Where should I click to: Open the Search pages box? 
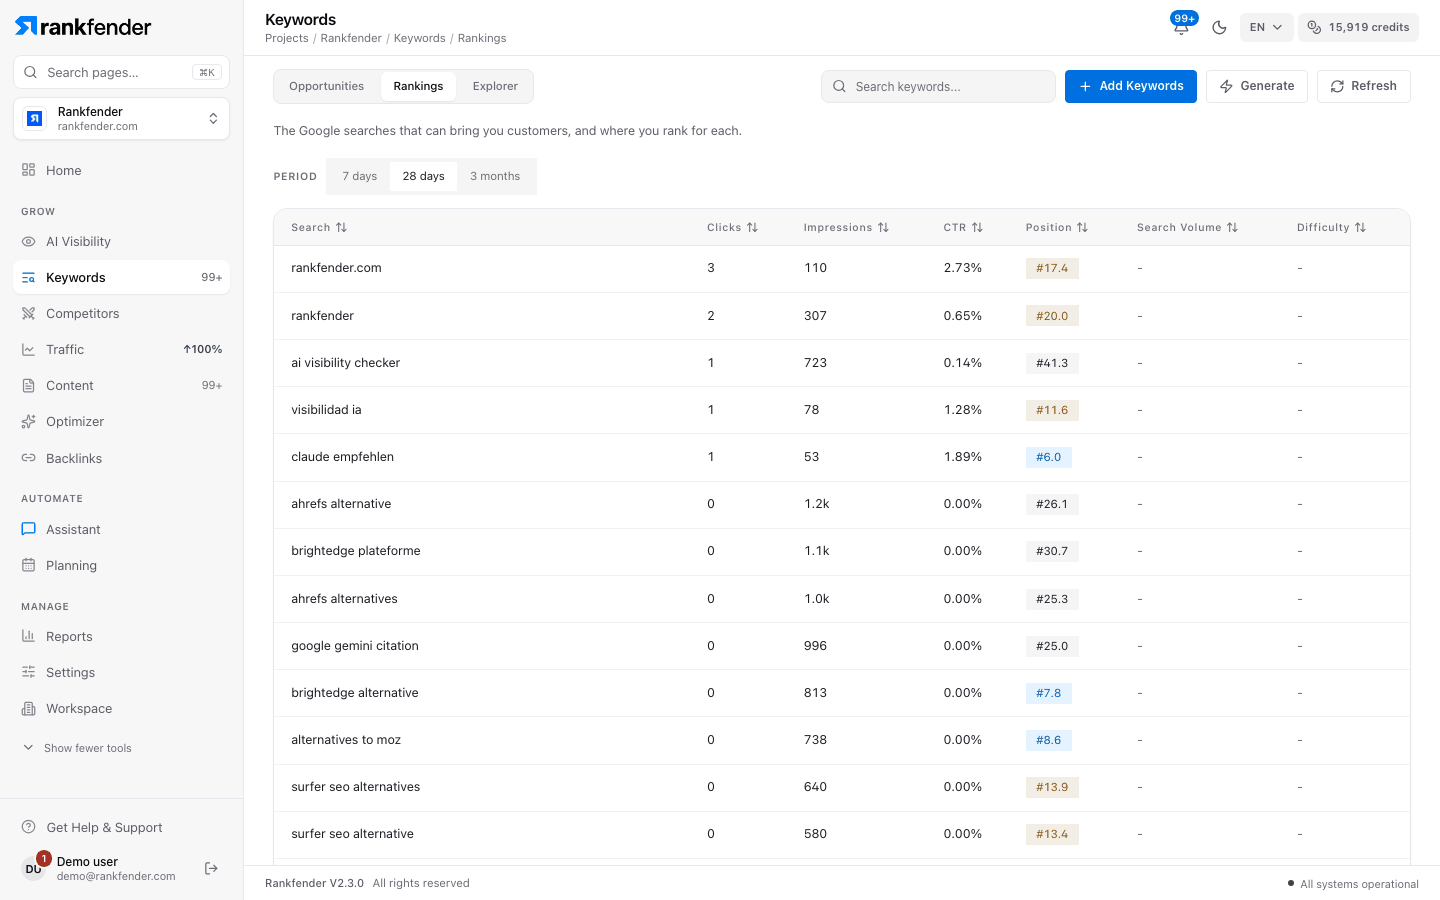coord(121,72)
